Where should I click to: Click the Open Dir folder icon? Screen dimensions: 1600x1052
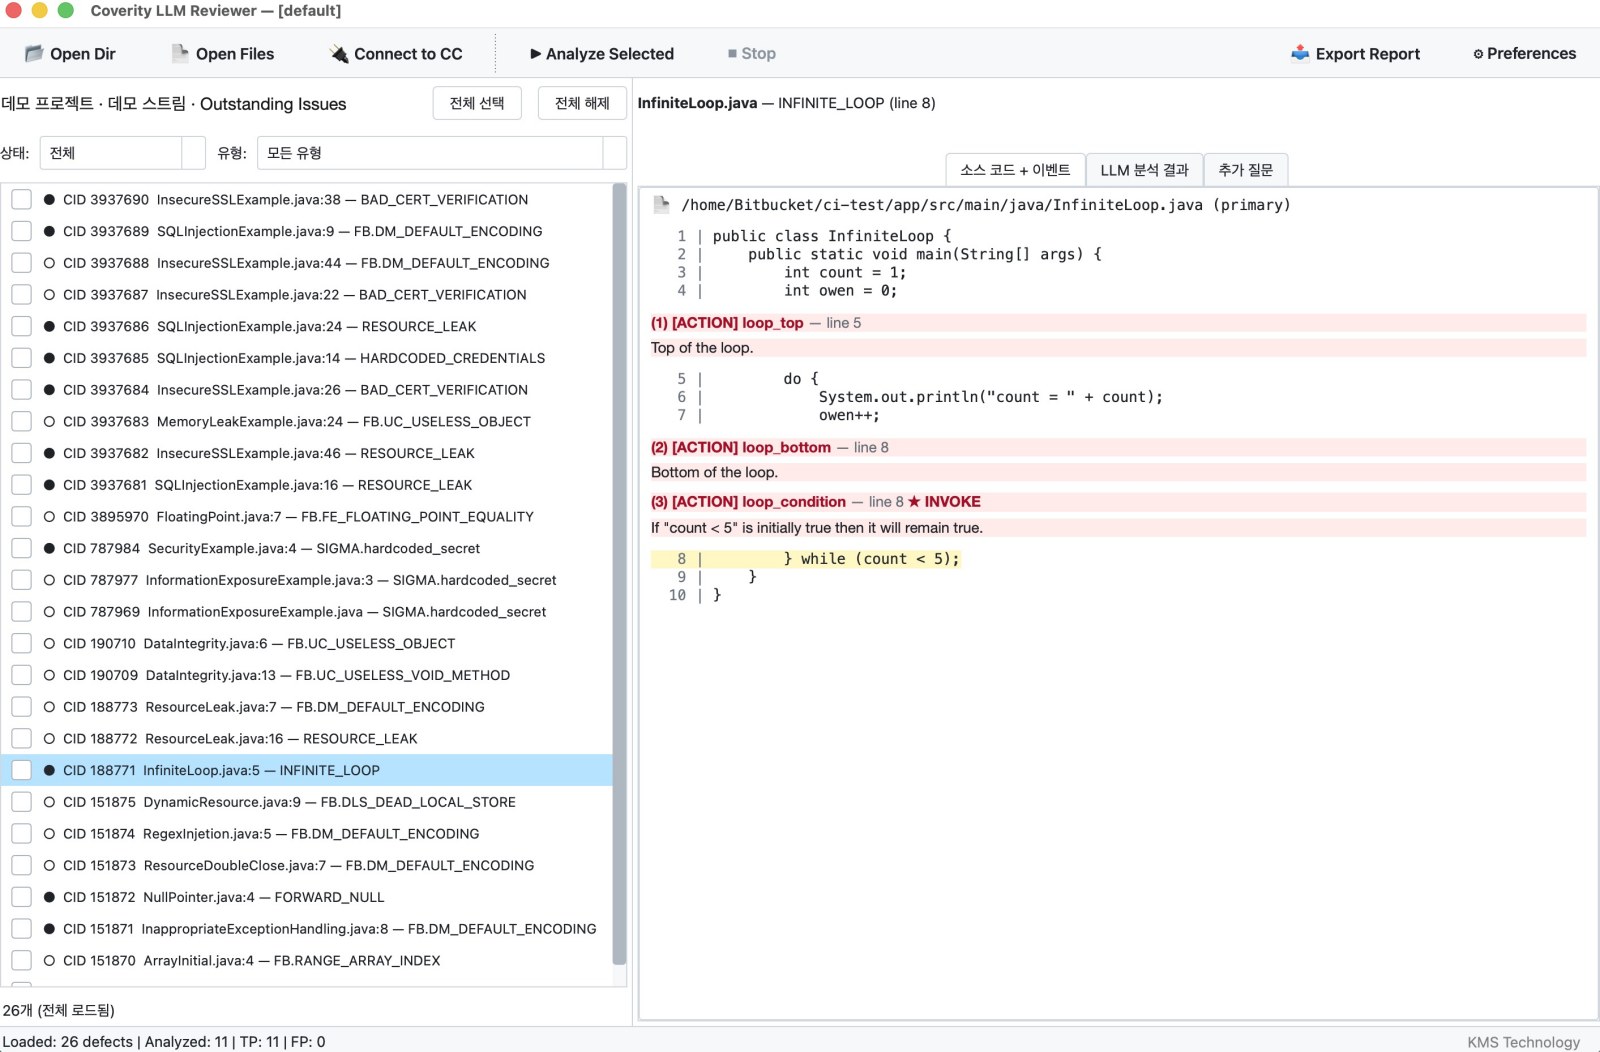(34, 54)
